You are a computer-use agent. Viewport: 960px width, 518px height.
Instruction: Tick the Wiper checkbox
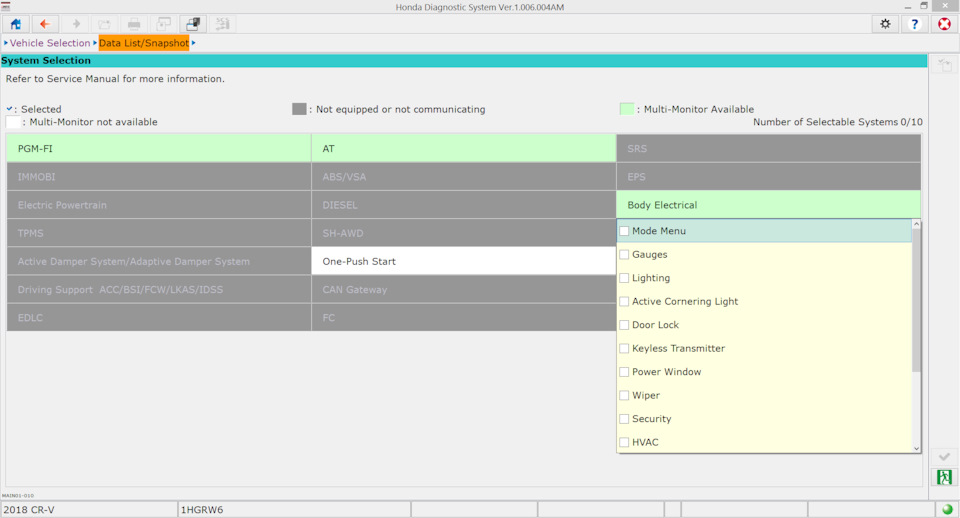[624, 396]
